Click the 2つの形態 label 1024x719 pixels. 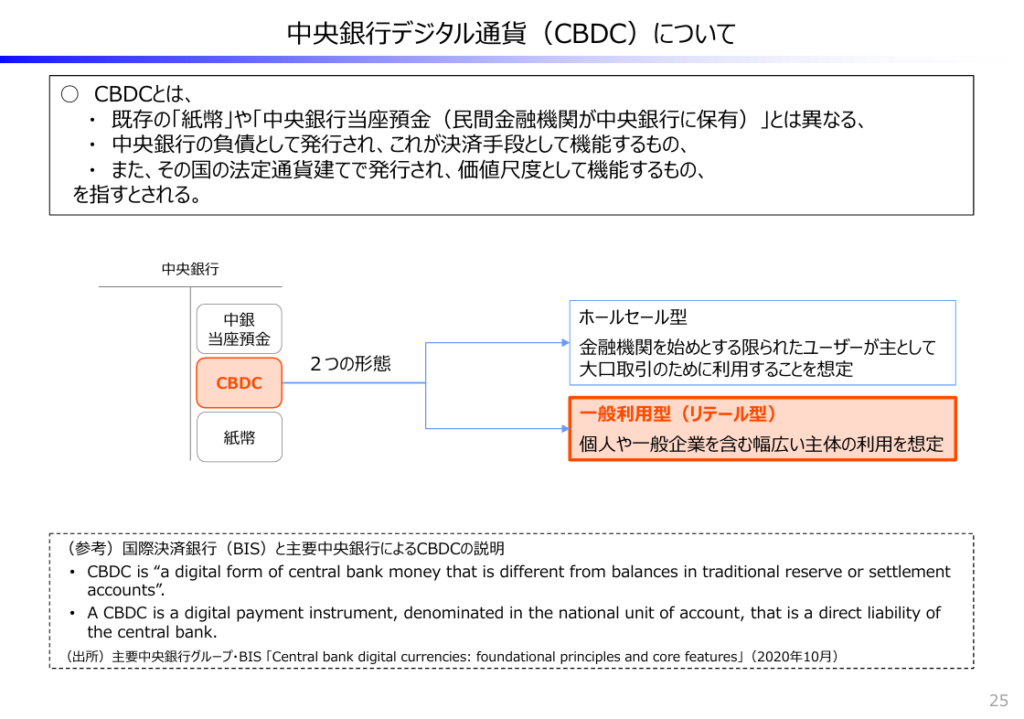pos(350,364)
